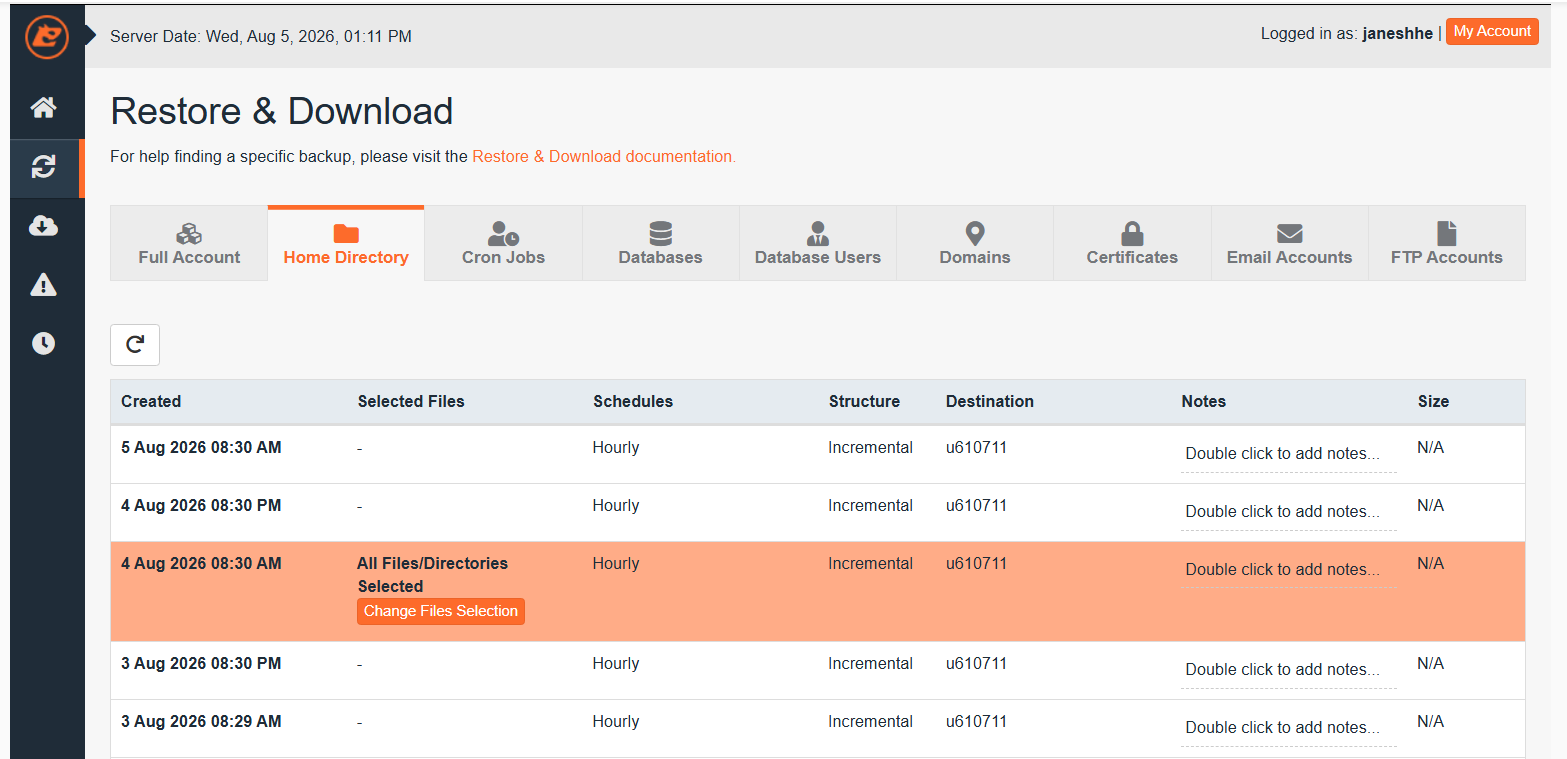Viewport: 1567px width, 759px height.
Task: Switch to the Full Account tab
Action: (x=189, y=243)
